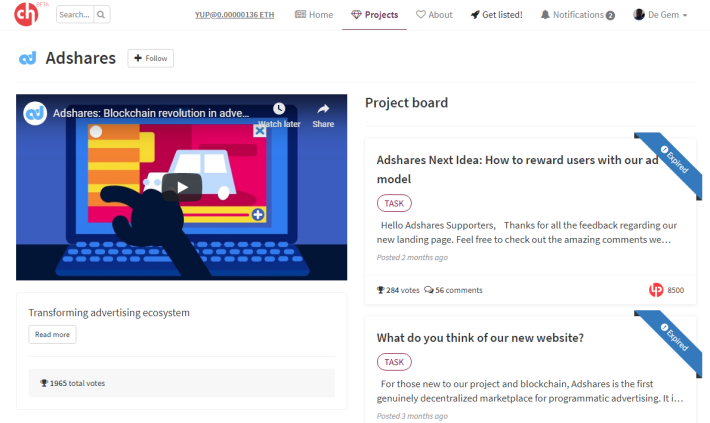Open Notifications menu item

577,14
